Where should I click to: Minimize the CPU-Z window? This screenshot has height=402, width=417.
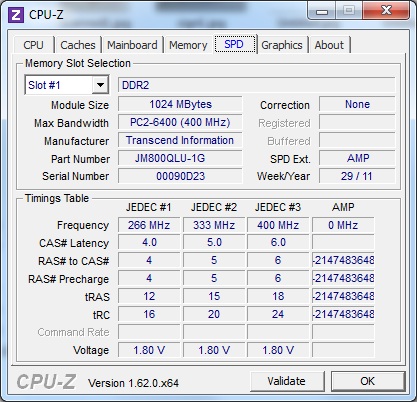point(322,12)
